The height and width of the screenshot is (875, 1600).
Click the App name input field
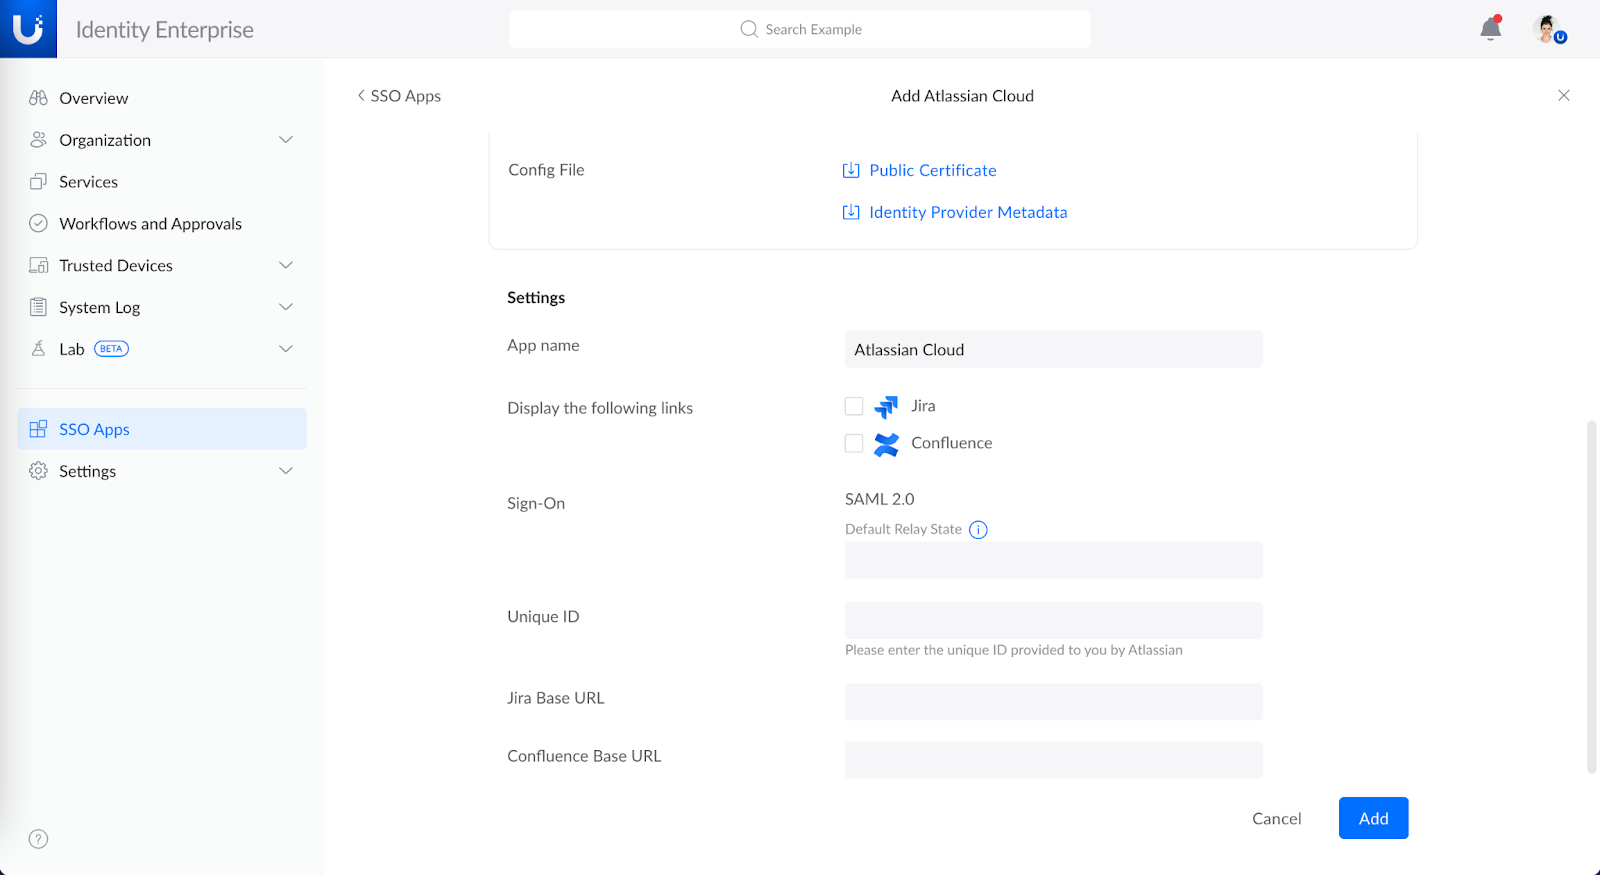pyautogui.click(x=1054, y=349)
